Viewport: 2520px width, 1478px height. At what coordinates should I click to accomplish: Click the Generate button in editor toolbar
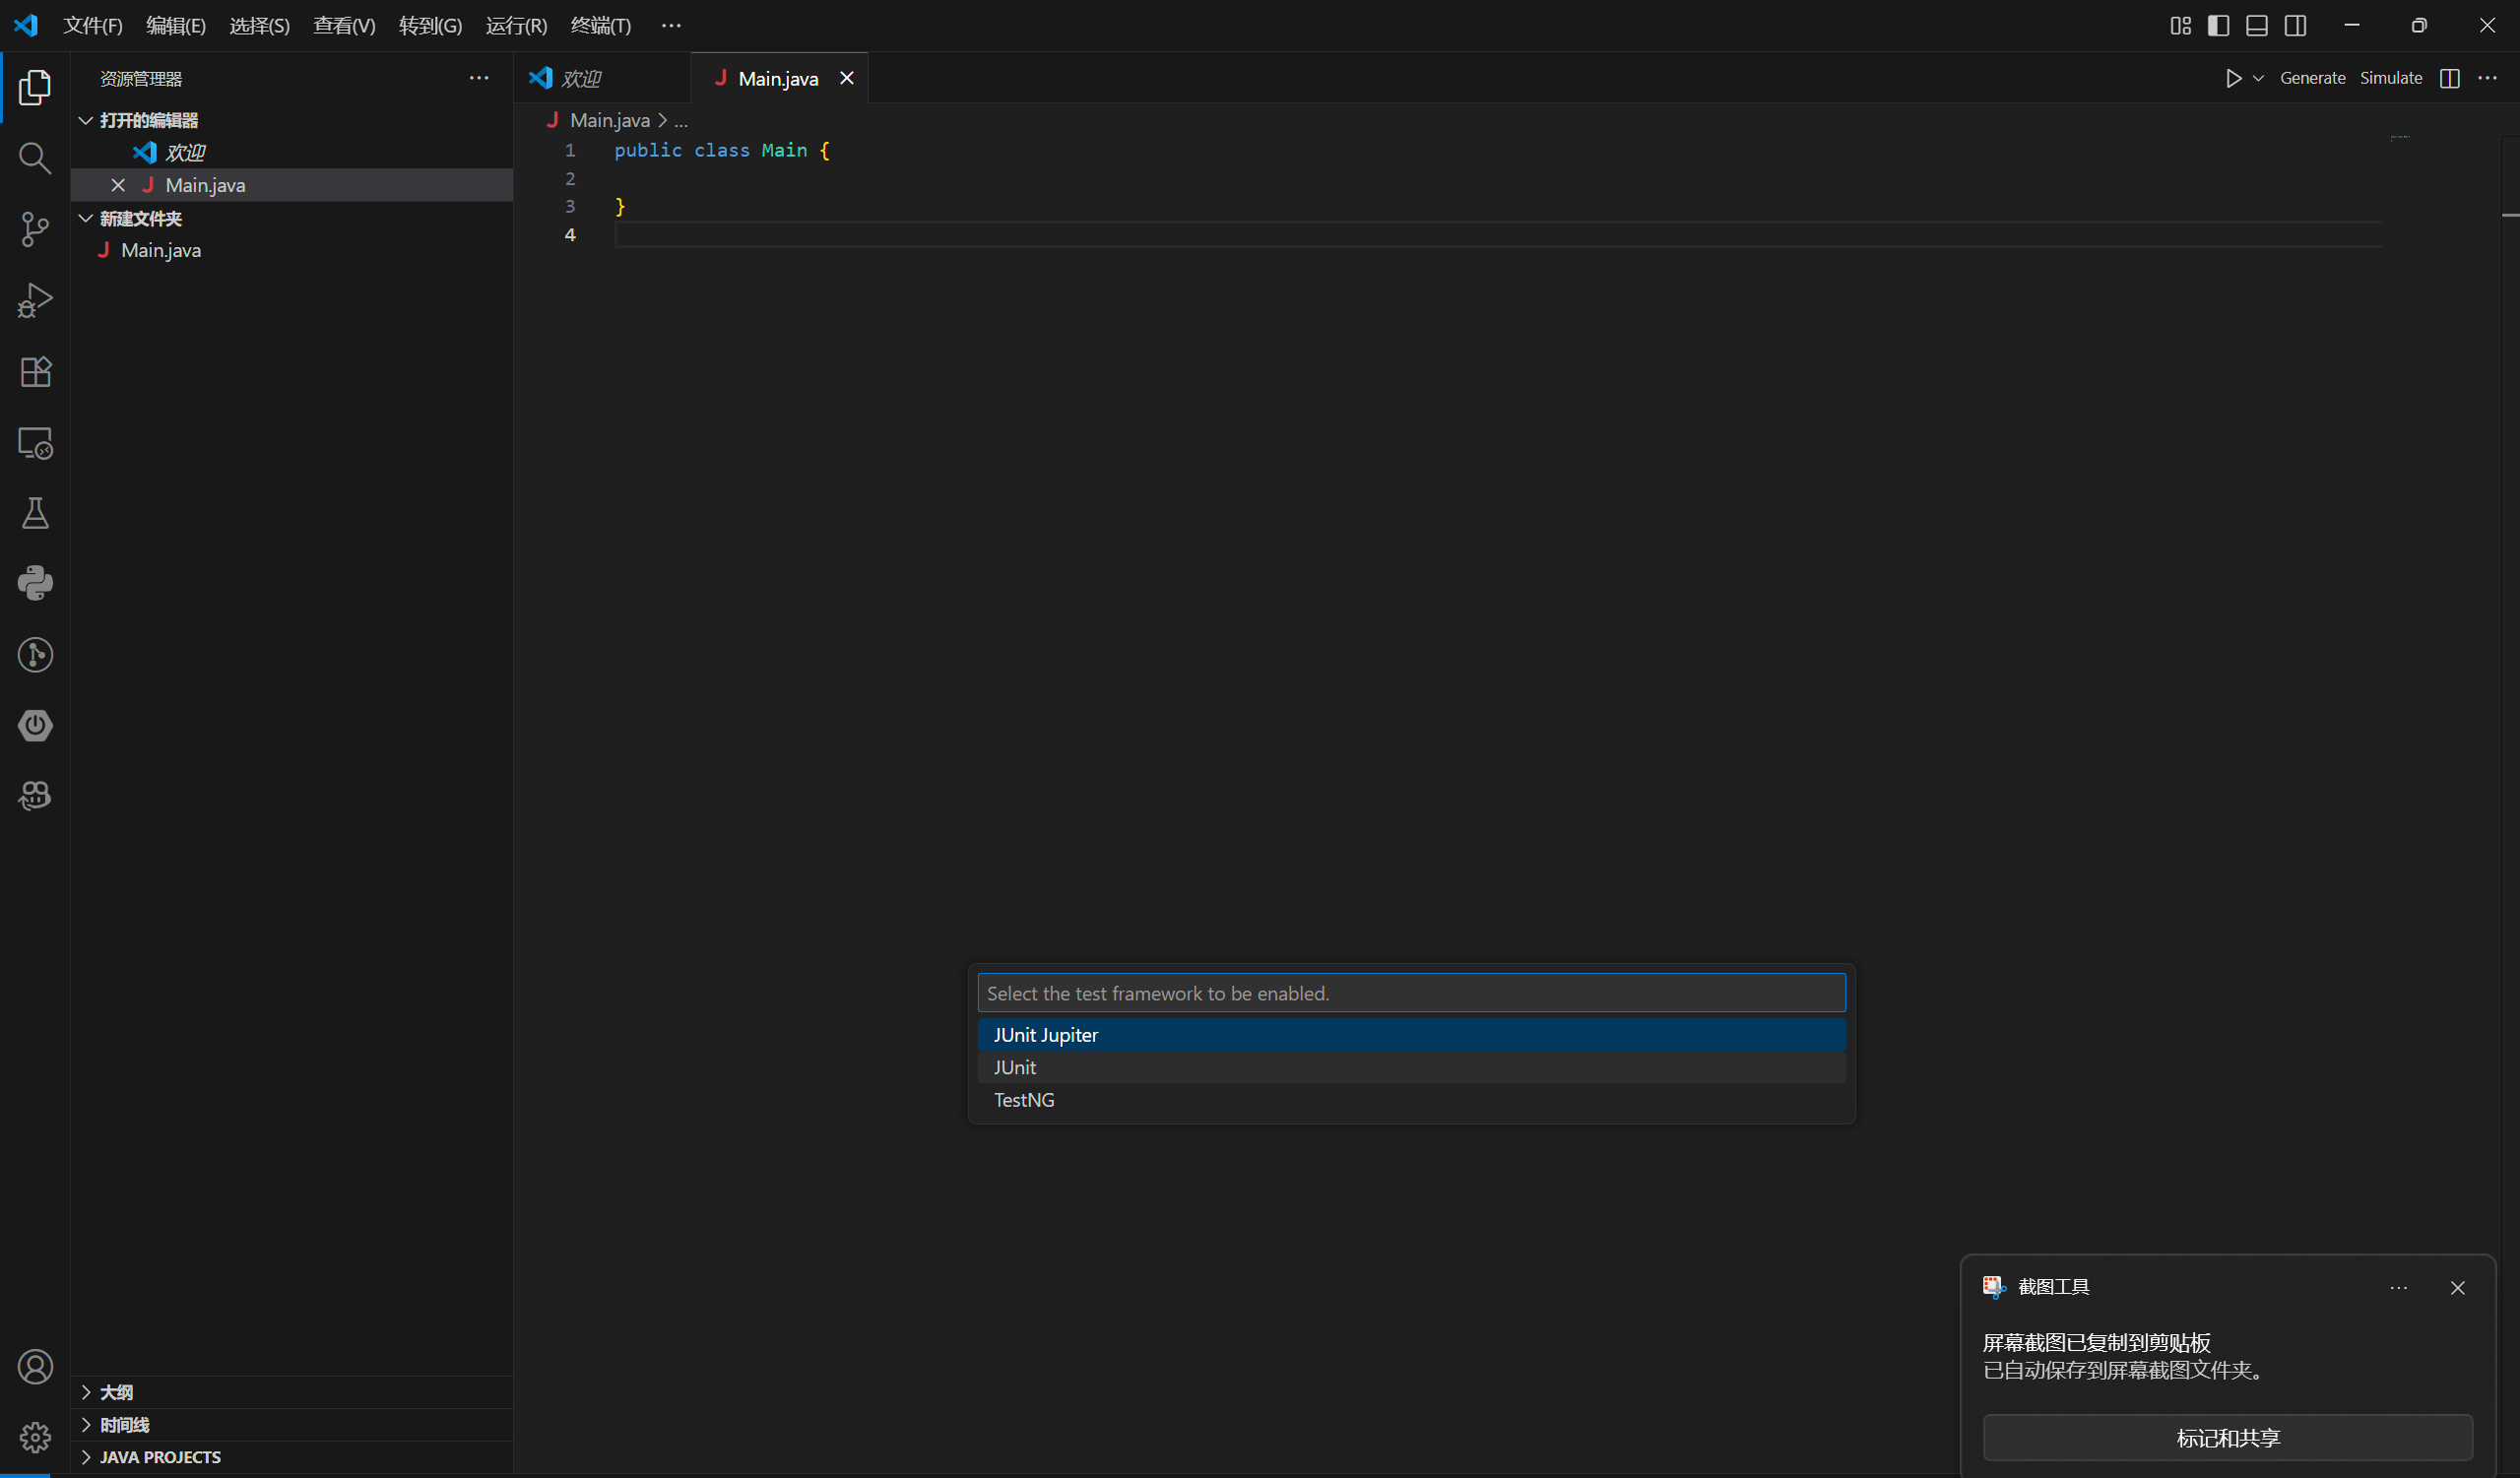2312,78
